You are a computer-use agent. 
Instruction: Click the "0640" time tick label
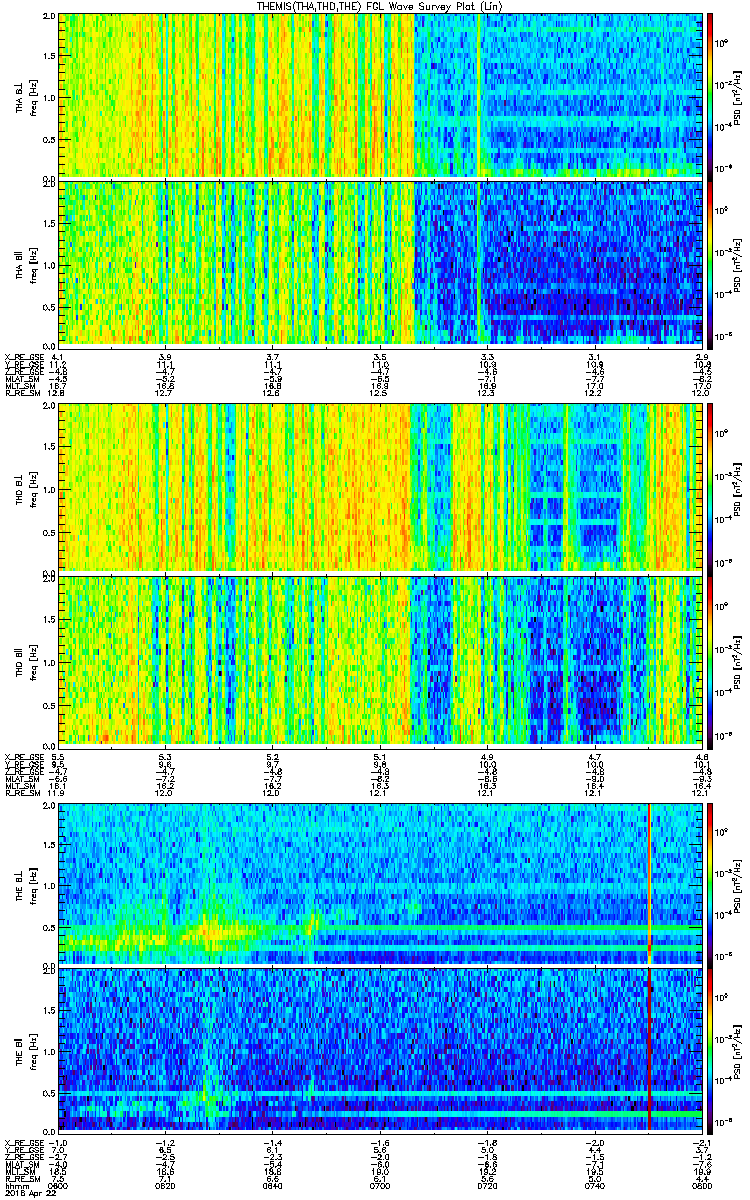(272, 1185)
